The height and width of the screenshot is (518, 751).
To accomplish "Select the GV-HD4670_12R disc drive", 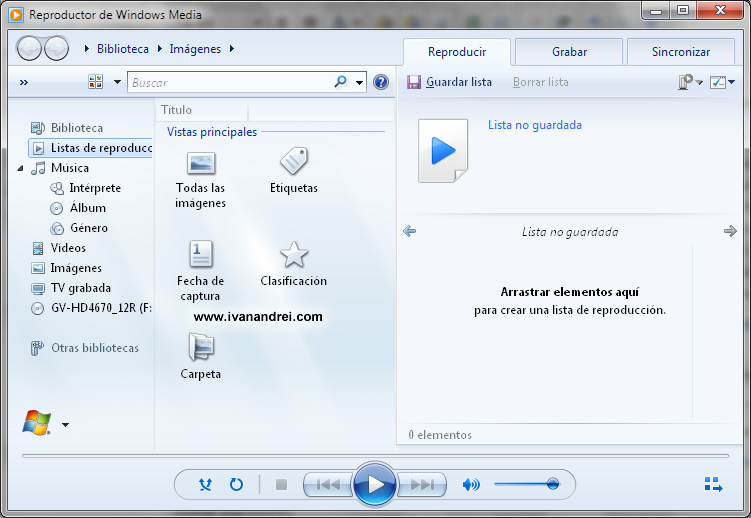I will pyautogui.click(x=91, y=308).
